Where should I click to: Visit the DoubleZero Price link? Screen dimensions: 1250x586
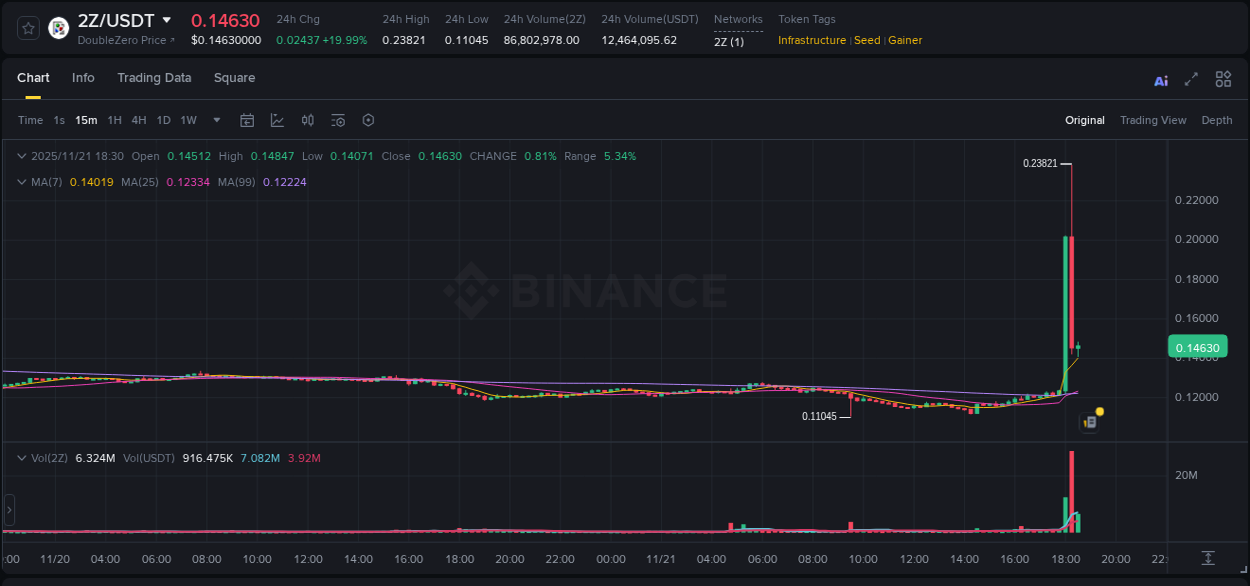[118, 40]
